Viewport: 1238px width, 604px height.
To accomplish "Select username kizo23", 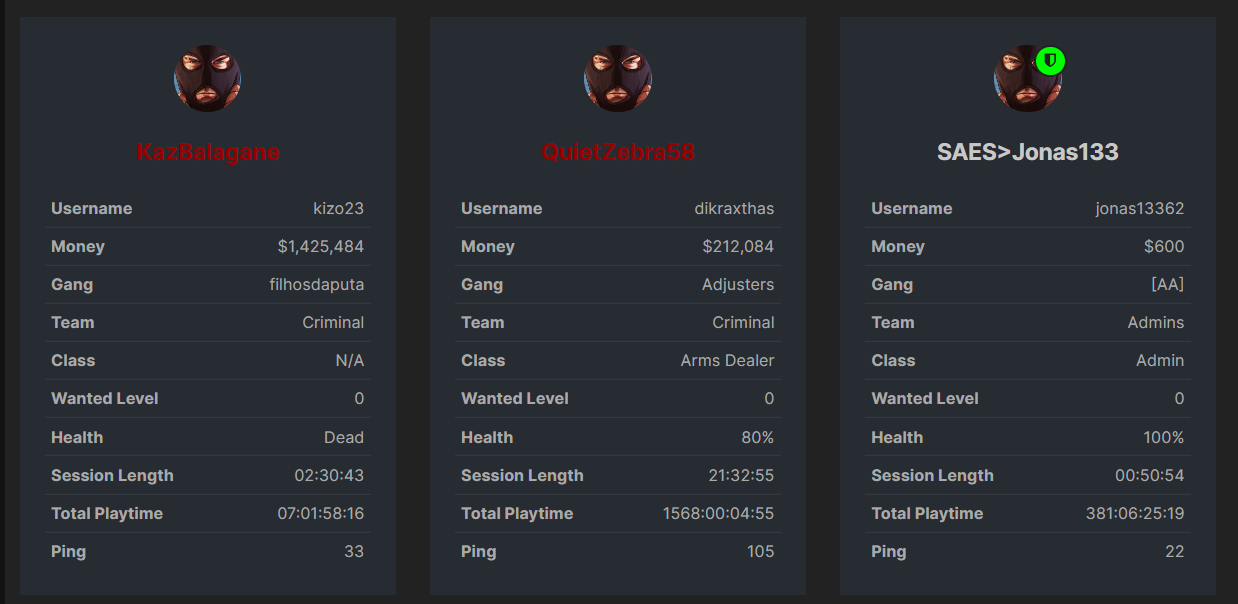I will click(338, 208).
